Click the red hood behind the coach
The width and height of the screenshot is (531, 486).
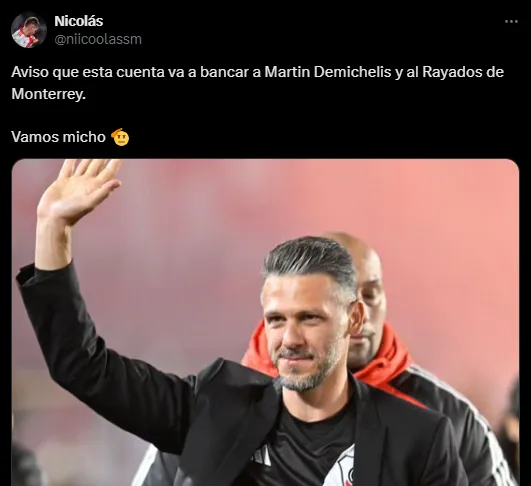tap(383, 359)
